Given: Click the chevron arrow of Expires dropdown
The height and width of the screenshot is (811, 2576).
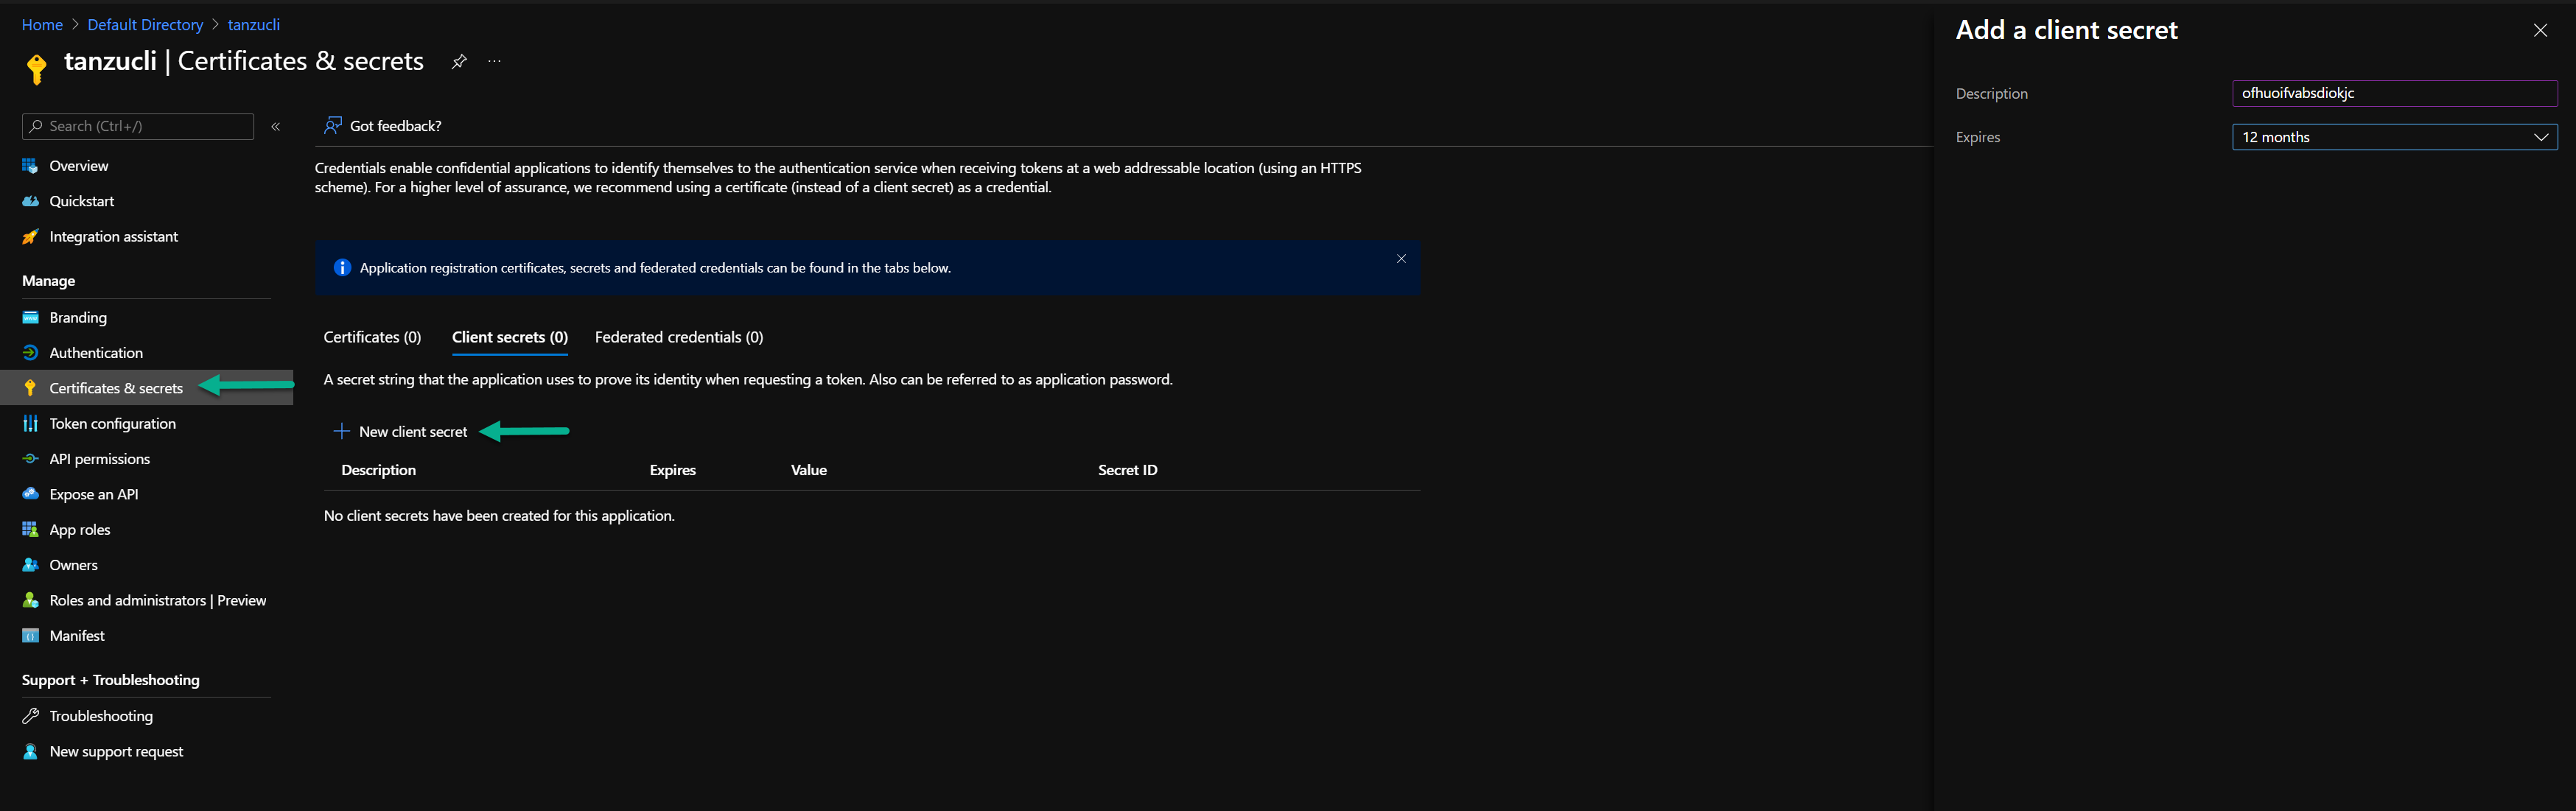Looking at the screenshot, I should (2541, 137).
